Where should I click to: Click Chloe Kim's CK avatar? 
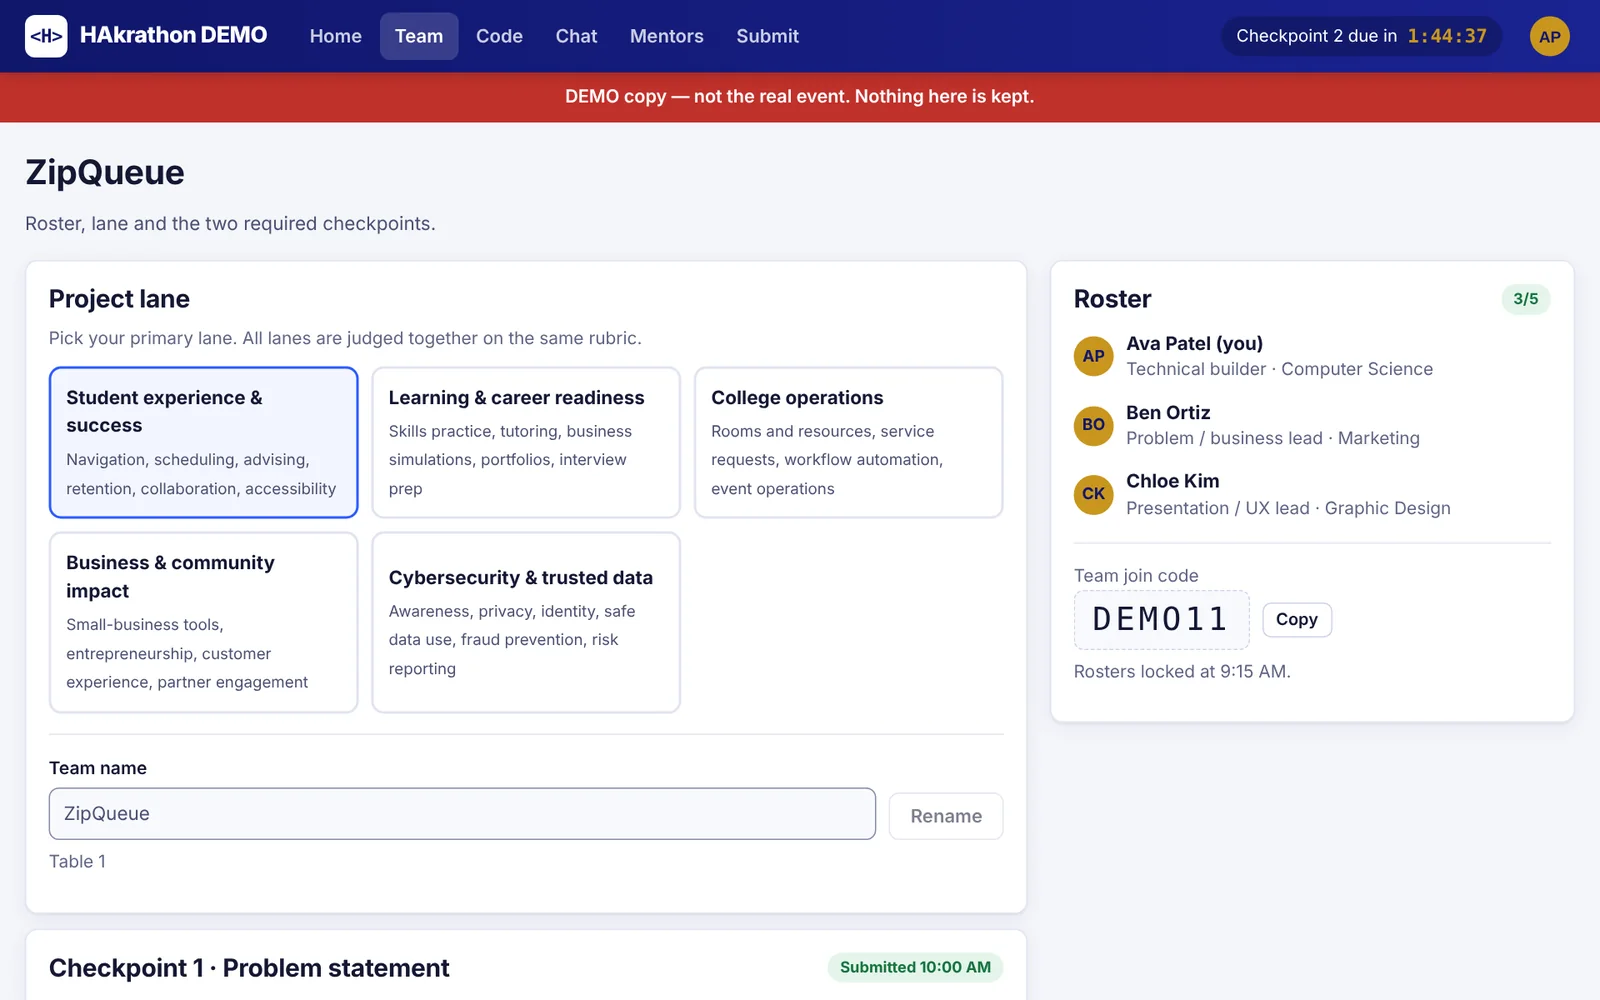pos(1093,494)
